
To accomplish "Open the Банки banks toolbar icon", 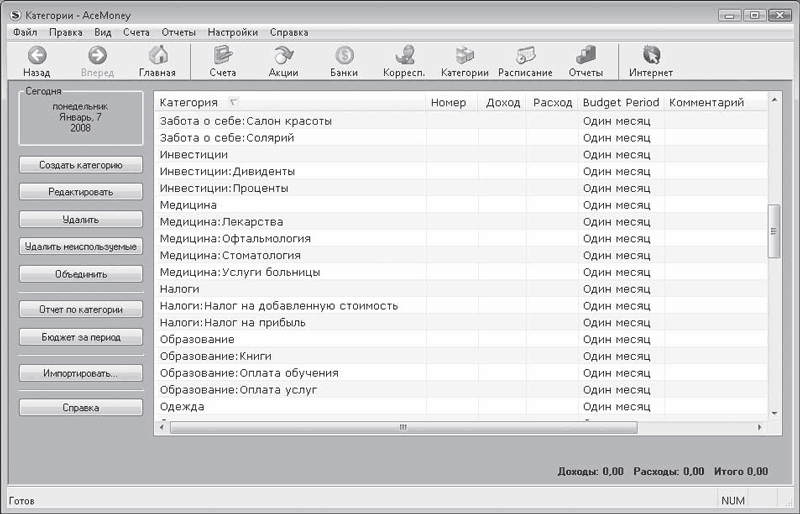I will 344,55.
